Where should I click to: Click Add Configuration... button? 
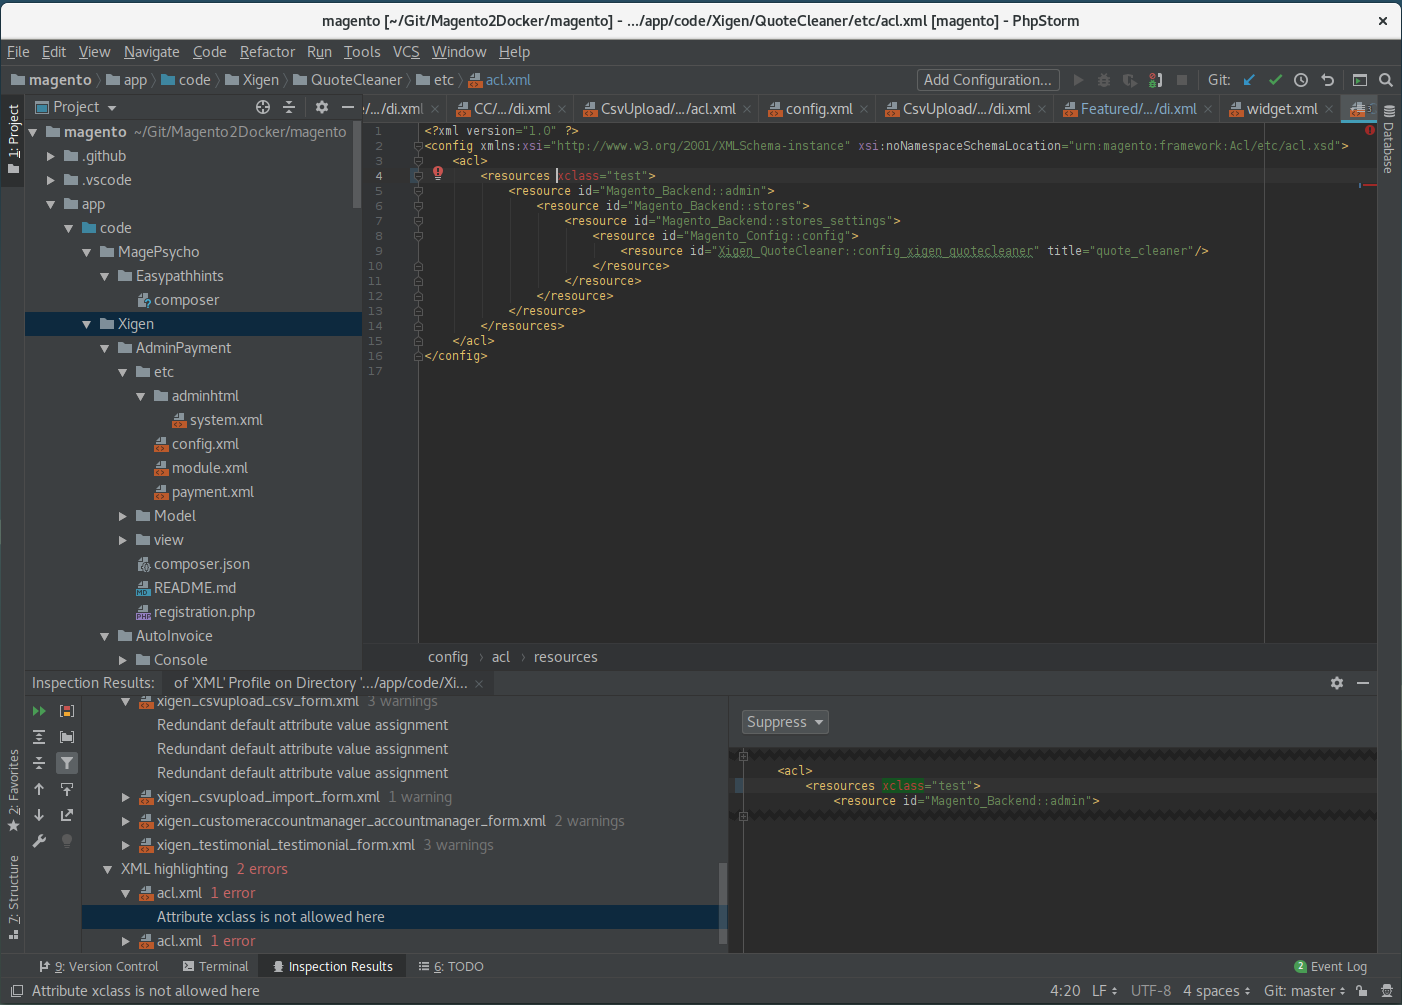click(988, 80)
